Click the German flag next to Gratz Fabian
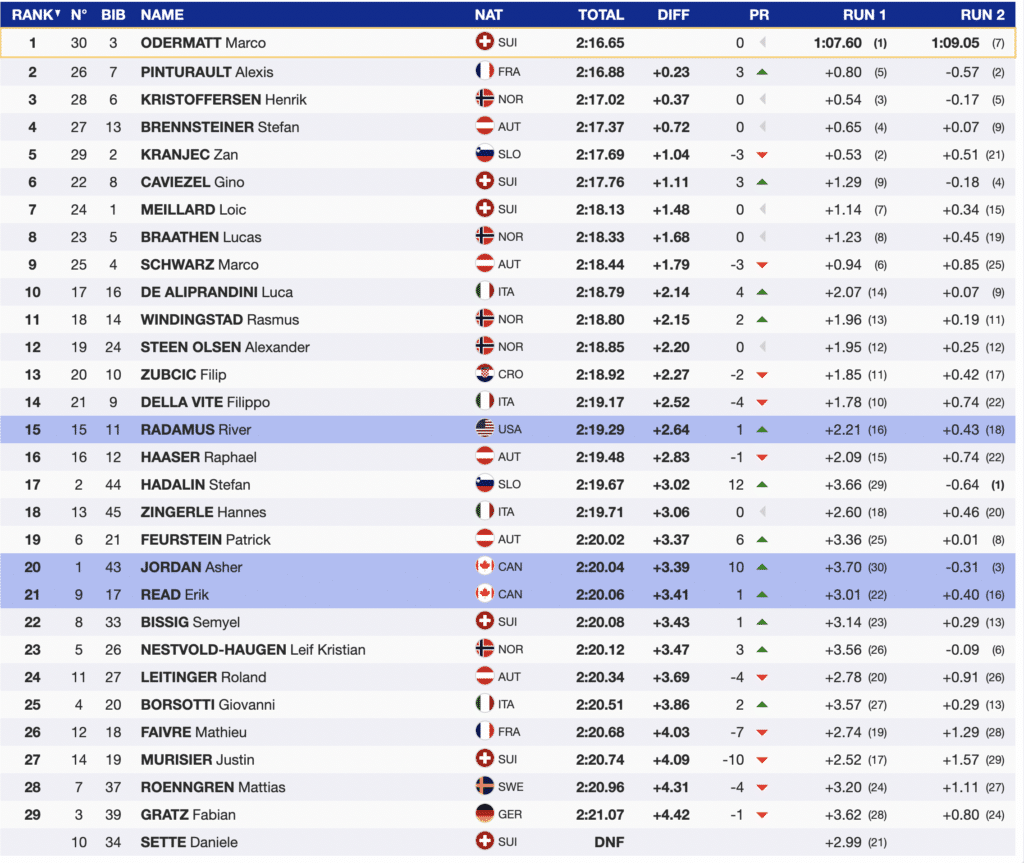This screenshot has height=863, width=1024. point(484,815)
